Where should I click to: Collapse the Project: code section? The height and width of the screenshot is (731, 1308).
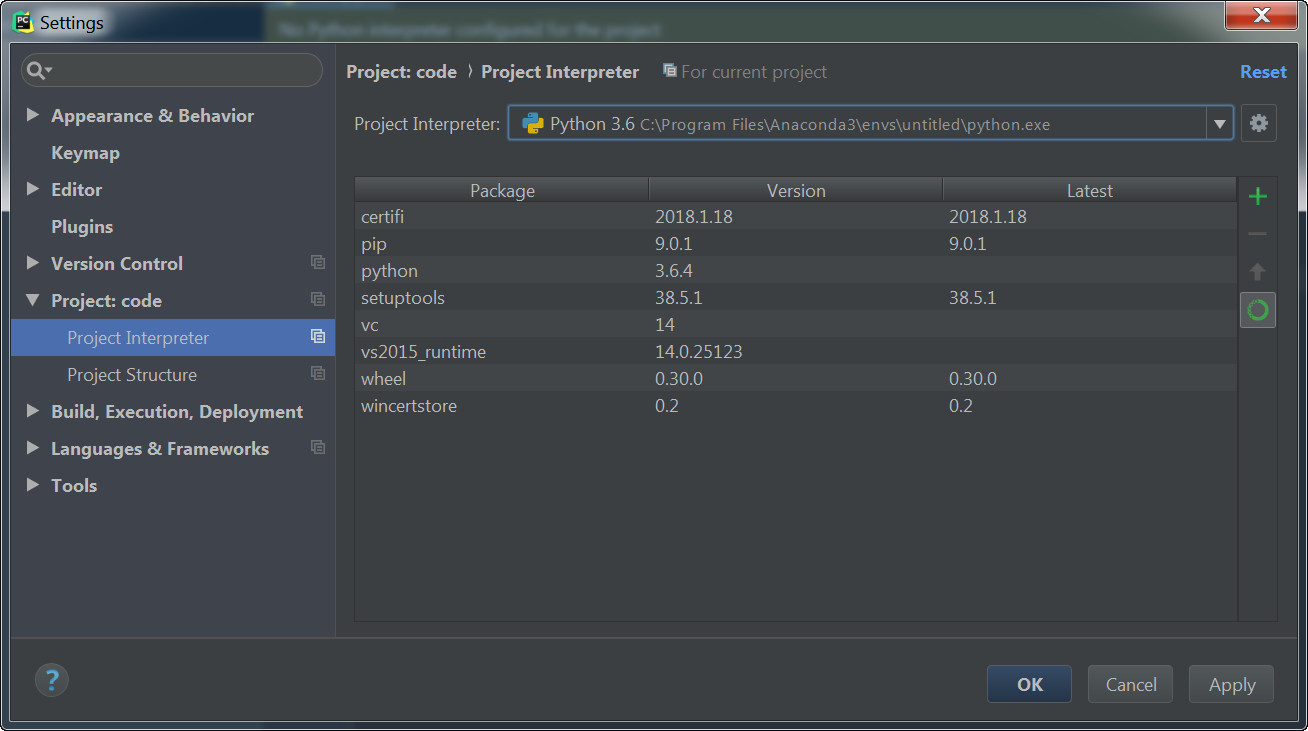(32, 300)
